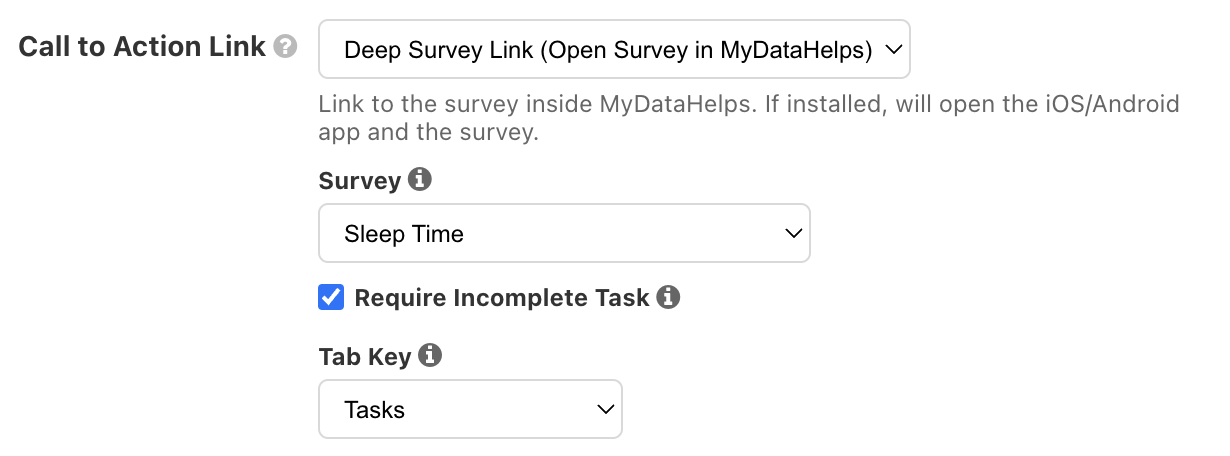This screenshot has width=1230, height=456.
Task: Open the Survey dropdown
Action: [564, 234]
